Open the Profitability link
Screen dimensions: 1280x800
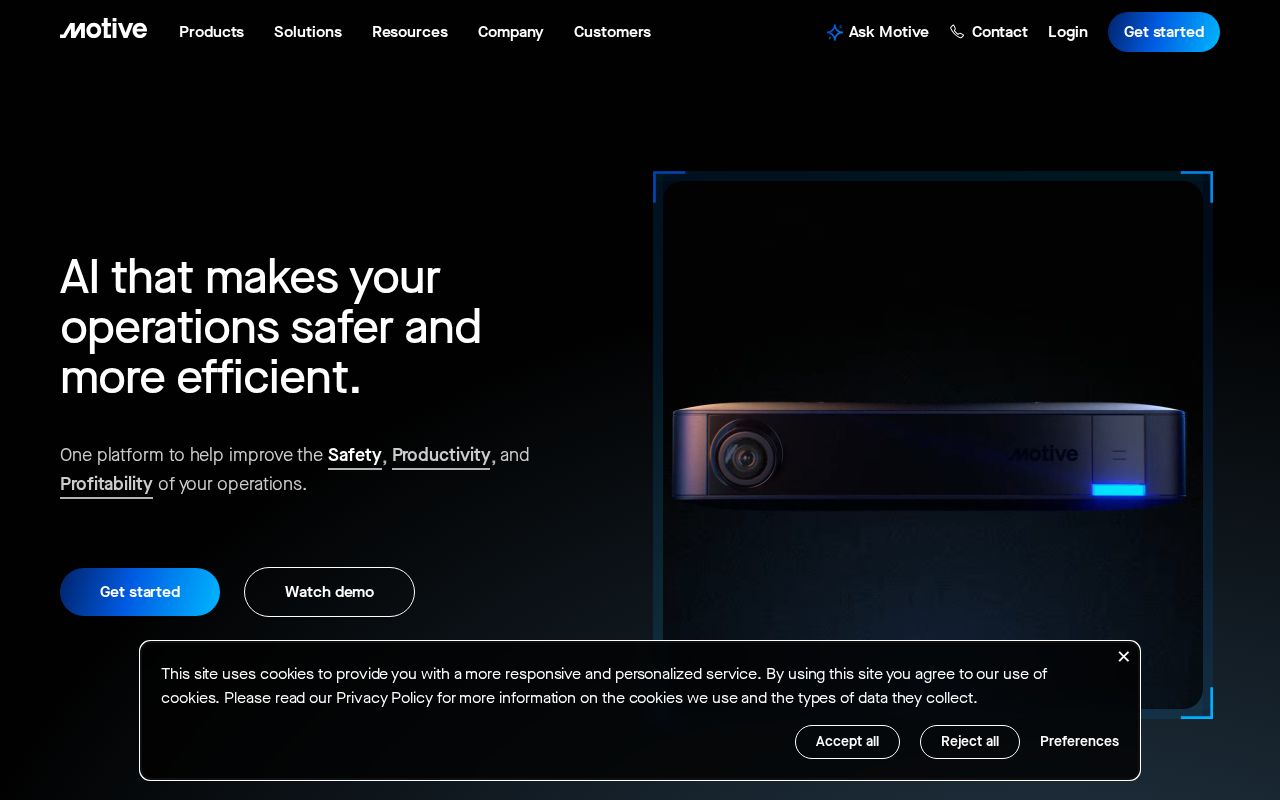click(106, 484)
